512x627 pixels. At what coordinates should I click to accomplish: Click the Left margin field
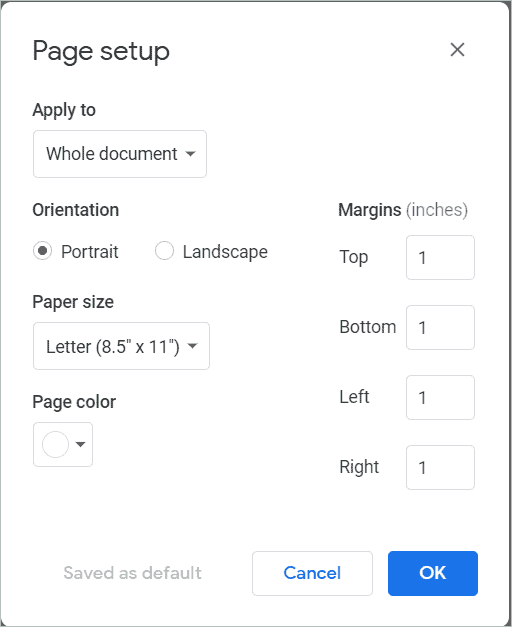[440, 397]
